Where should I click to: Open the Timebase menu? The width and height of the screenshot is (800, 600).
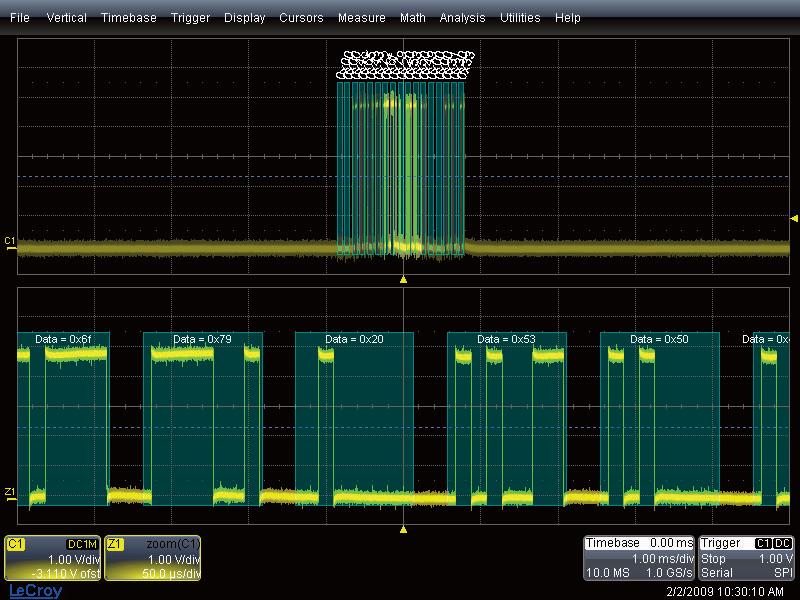click(x=128, y=18)
